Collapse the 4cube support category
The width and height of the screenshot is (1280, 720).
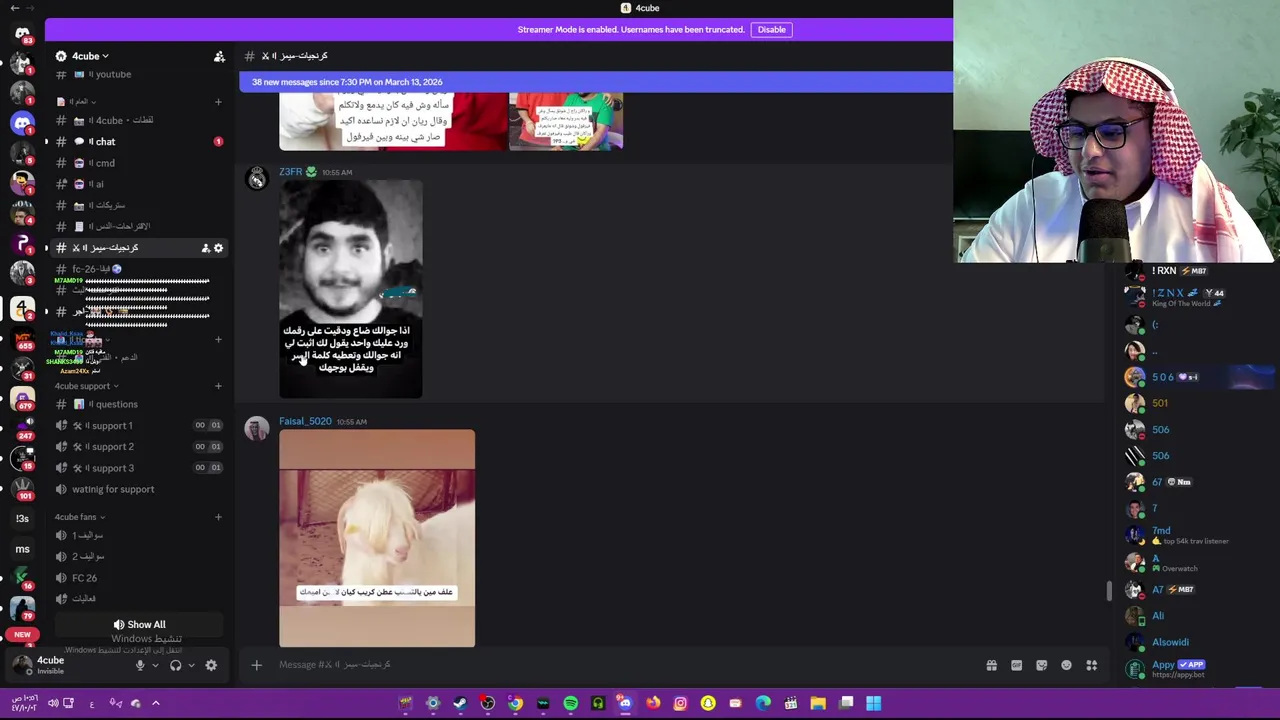86,386
